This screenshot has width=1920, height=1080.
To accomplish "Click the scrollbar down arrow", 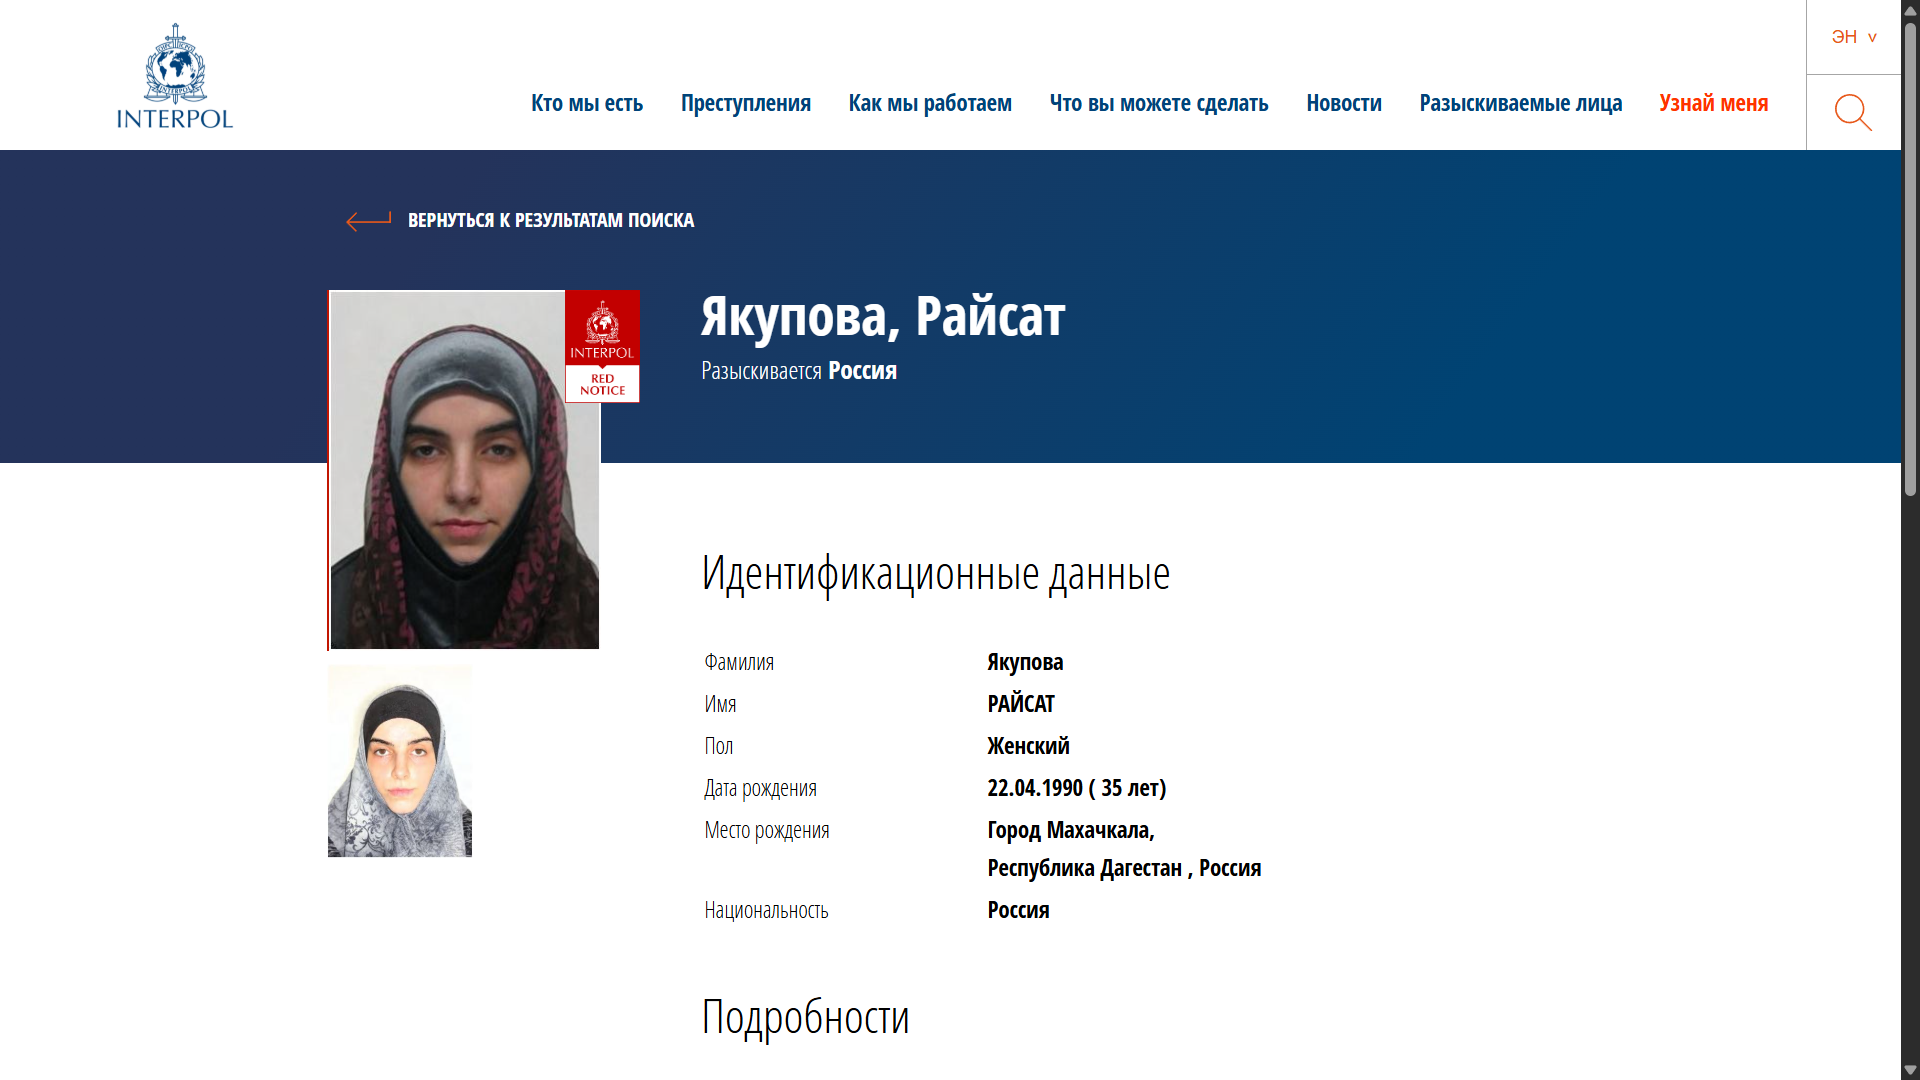I will [1910, 1070].
